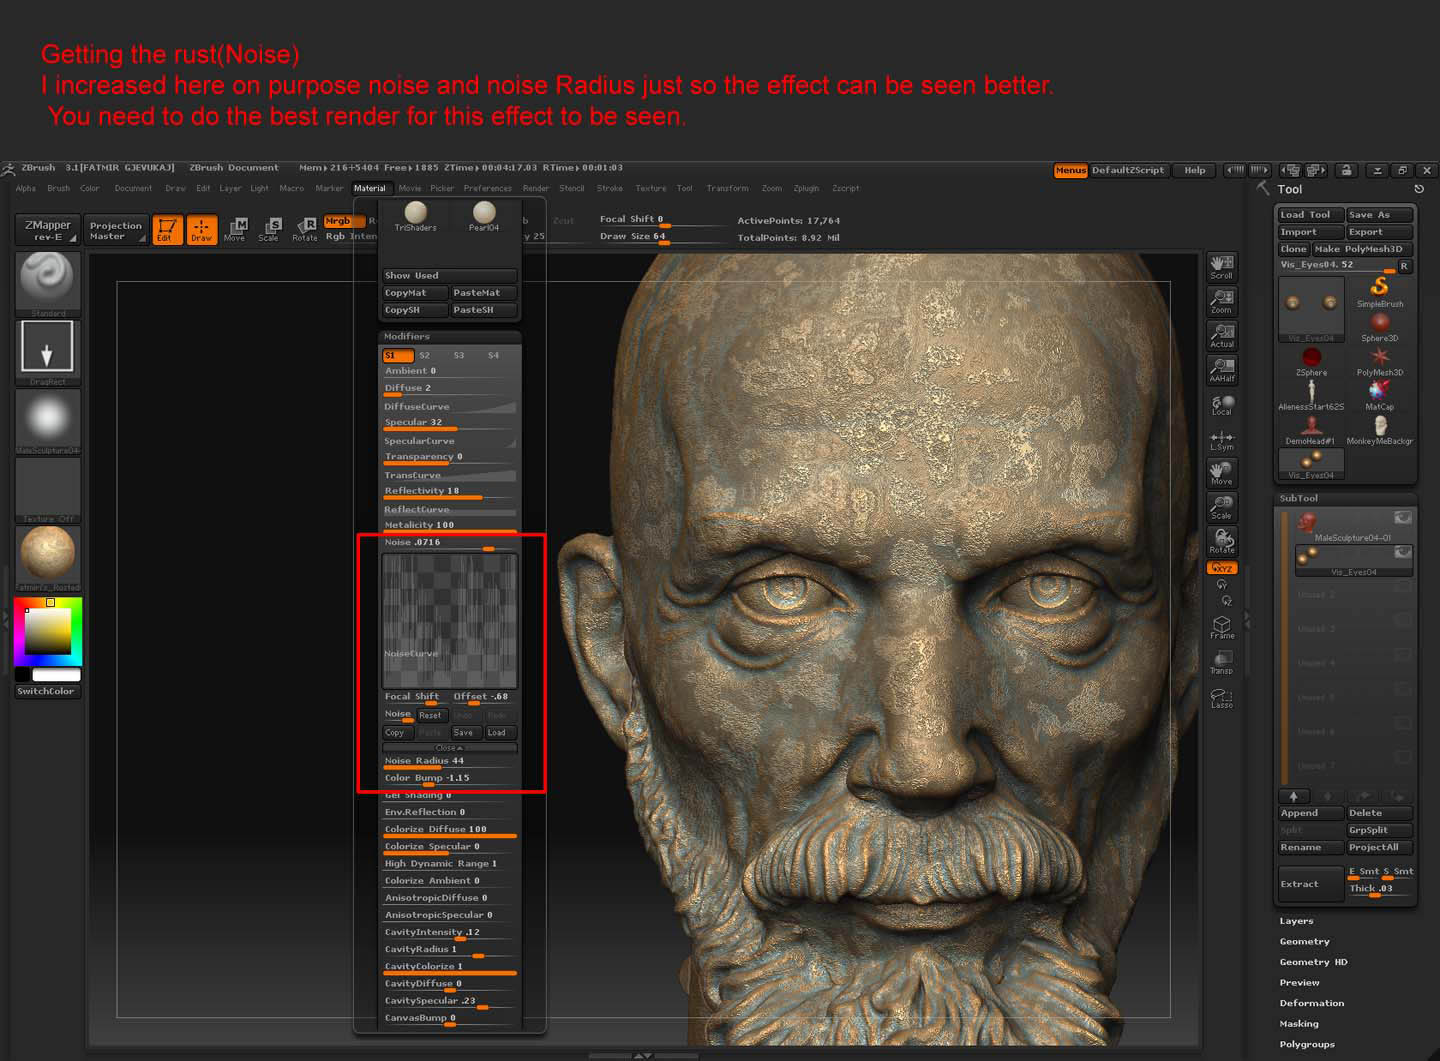This screenshot has width=1440, height=1061.
Task: Click the Append subtool button
Action: pos(1310,813)
